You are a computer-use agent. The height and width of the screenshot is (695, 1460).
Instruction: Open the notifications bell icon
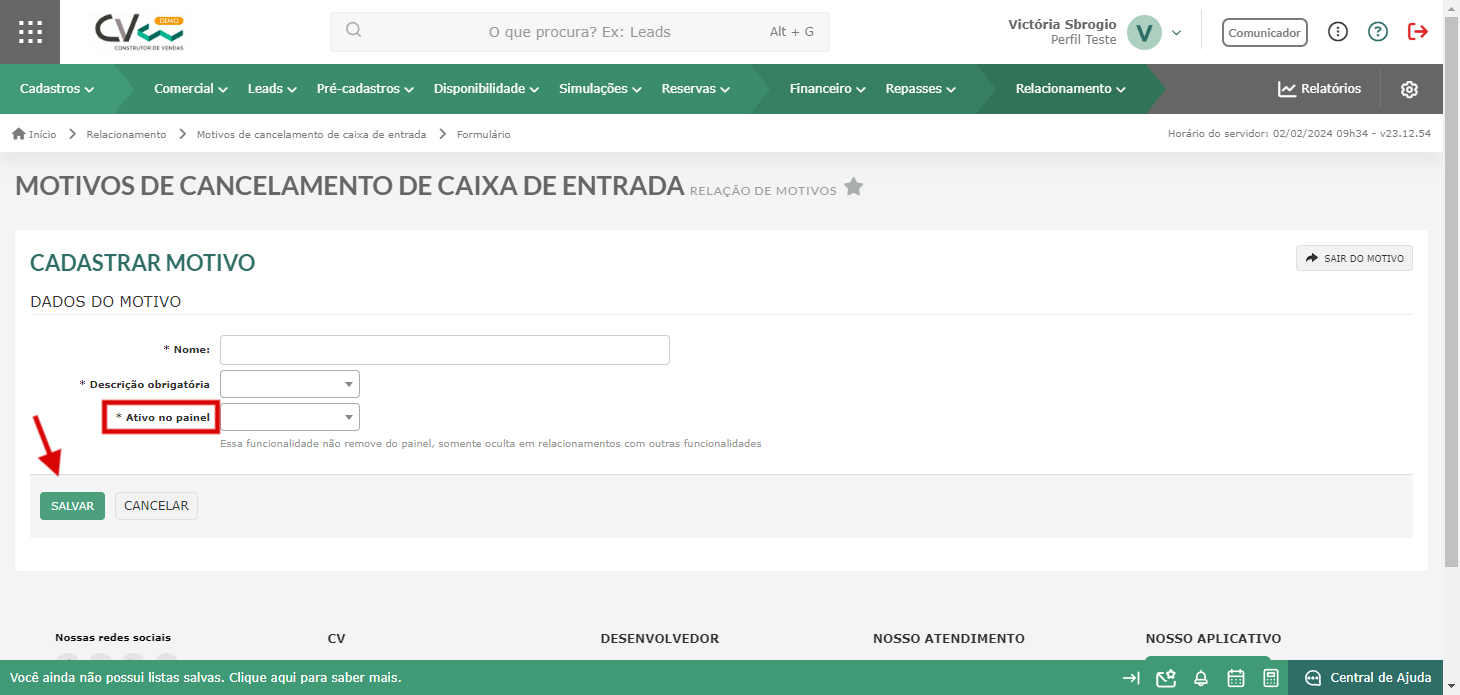pos(1201,678)
